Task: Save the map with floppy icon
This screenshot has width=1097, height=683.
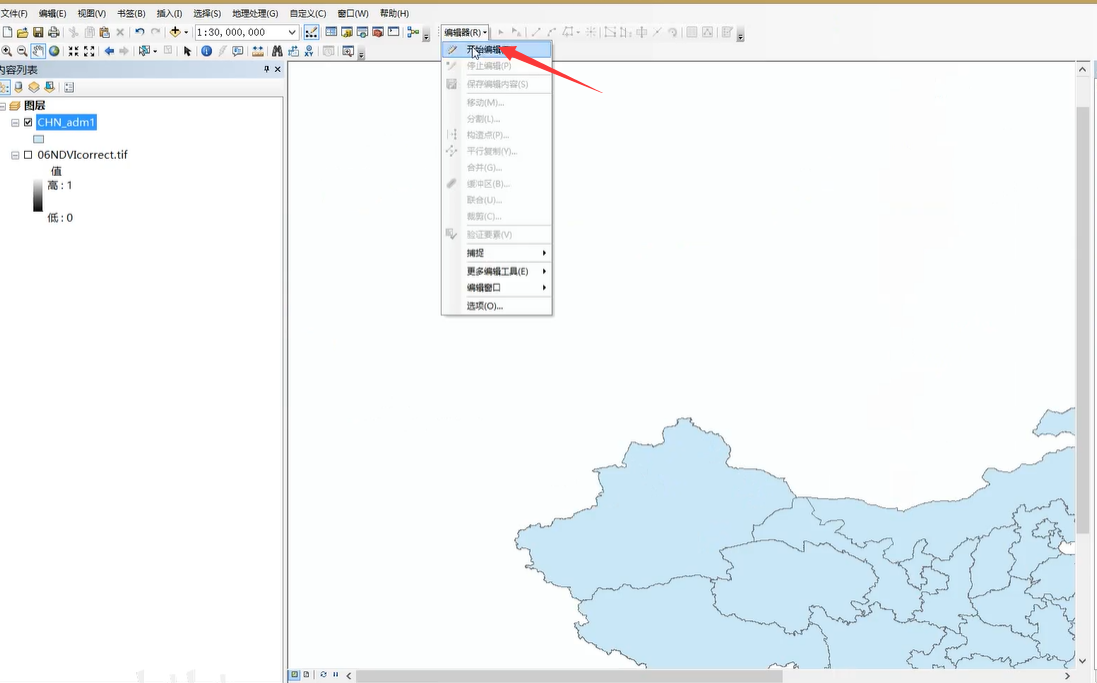Action: [x=38, y=32]
